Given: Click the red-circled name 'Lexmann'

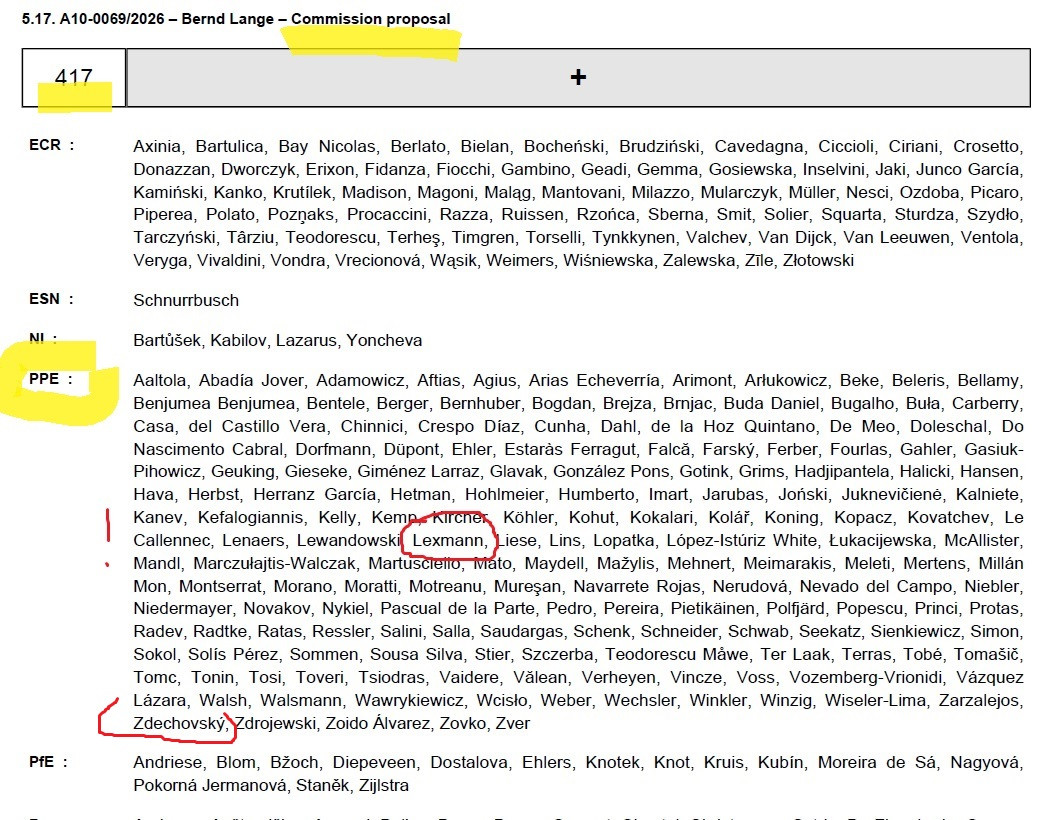Looking at the screenshot, I should 449,541.
